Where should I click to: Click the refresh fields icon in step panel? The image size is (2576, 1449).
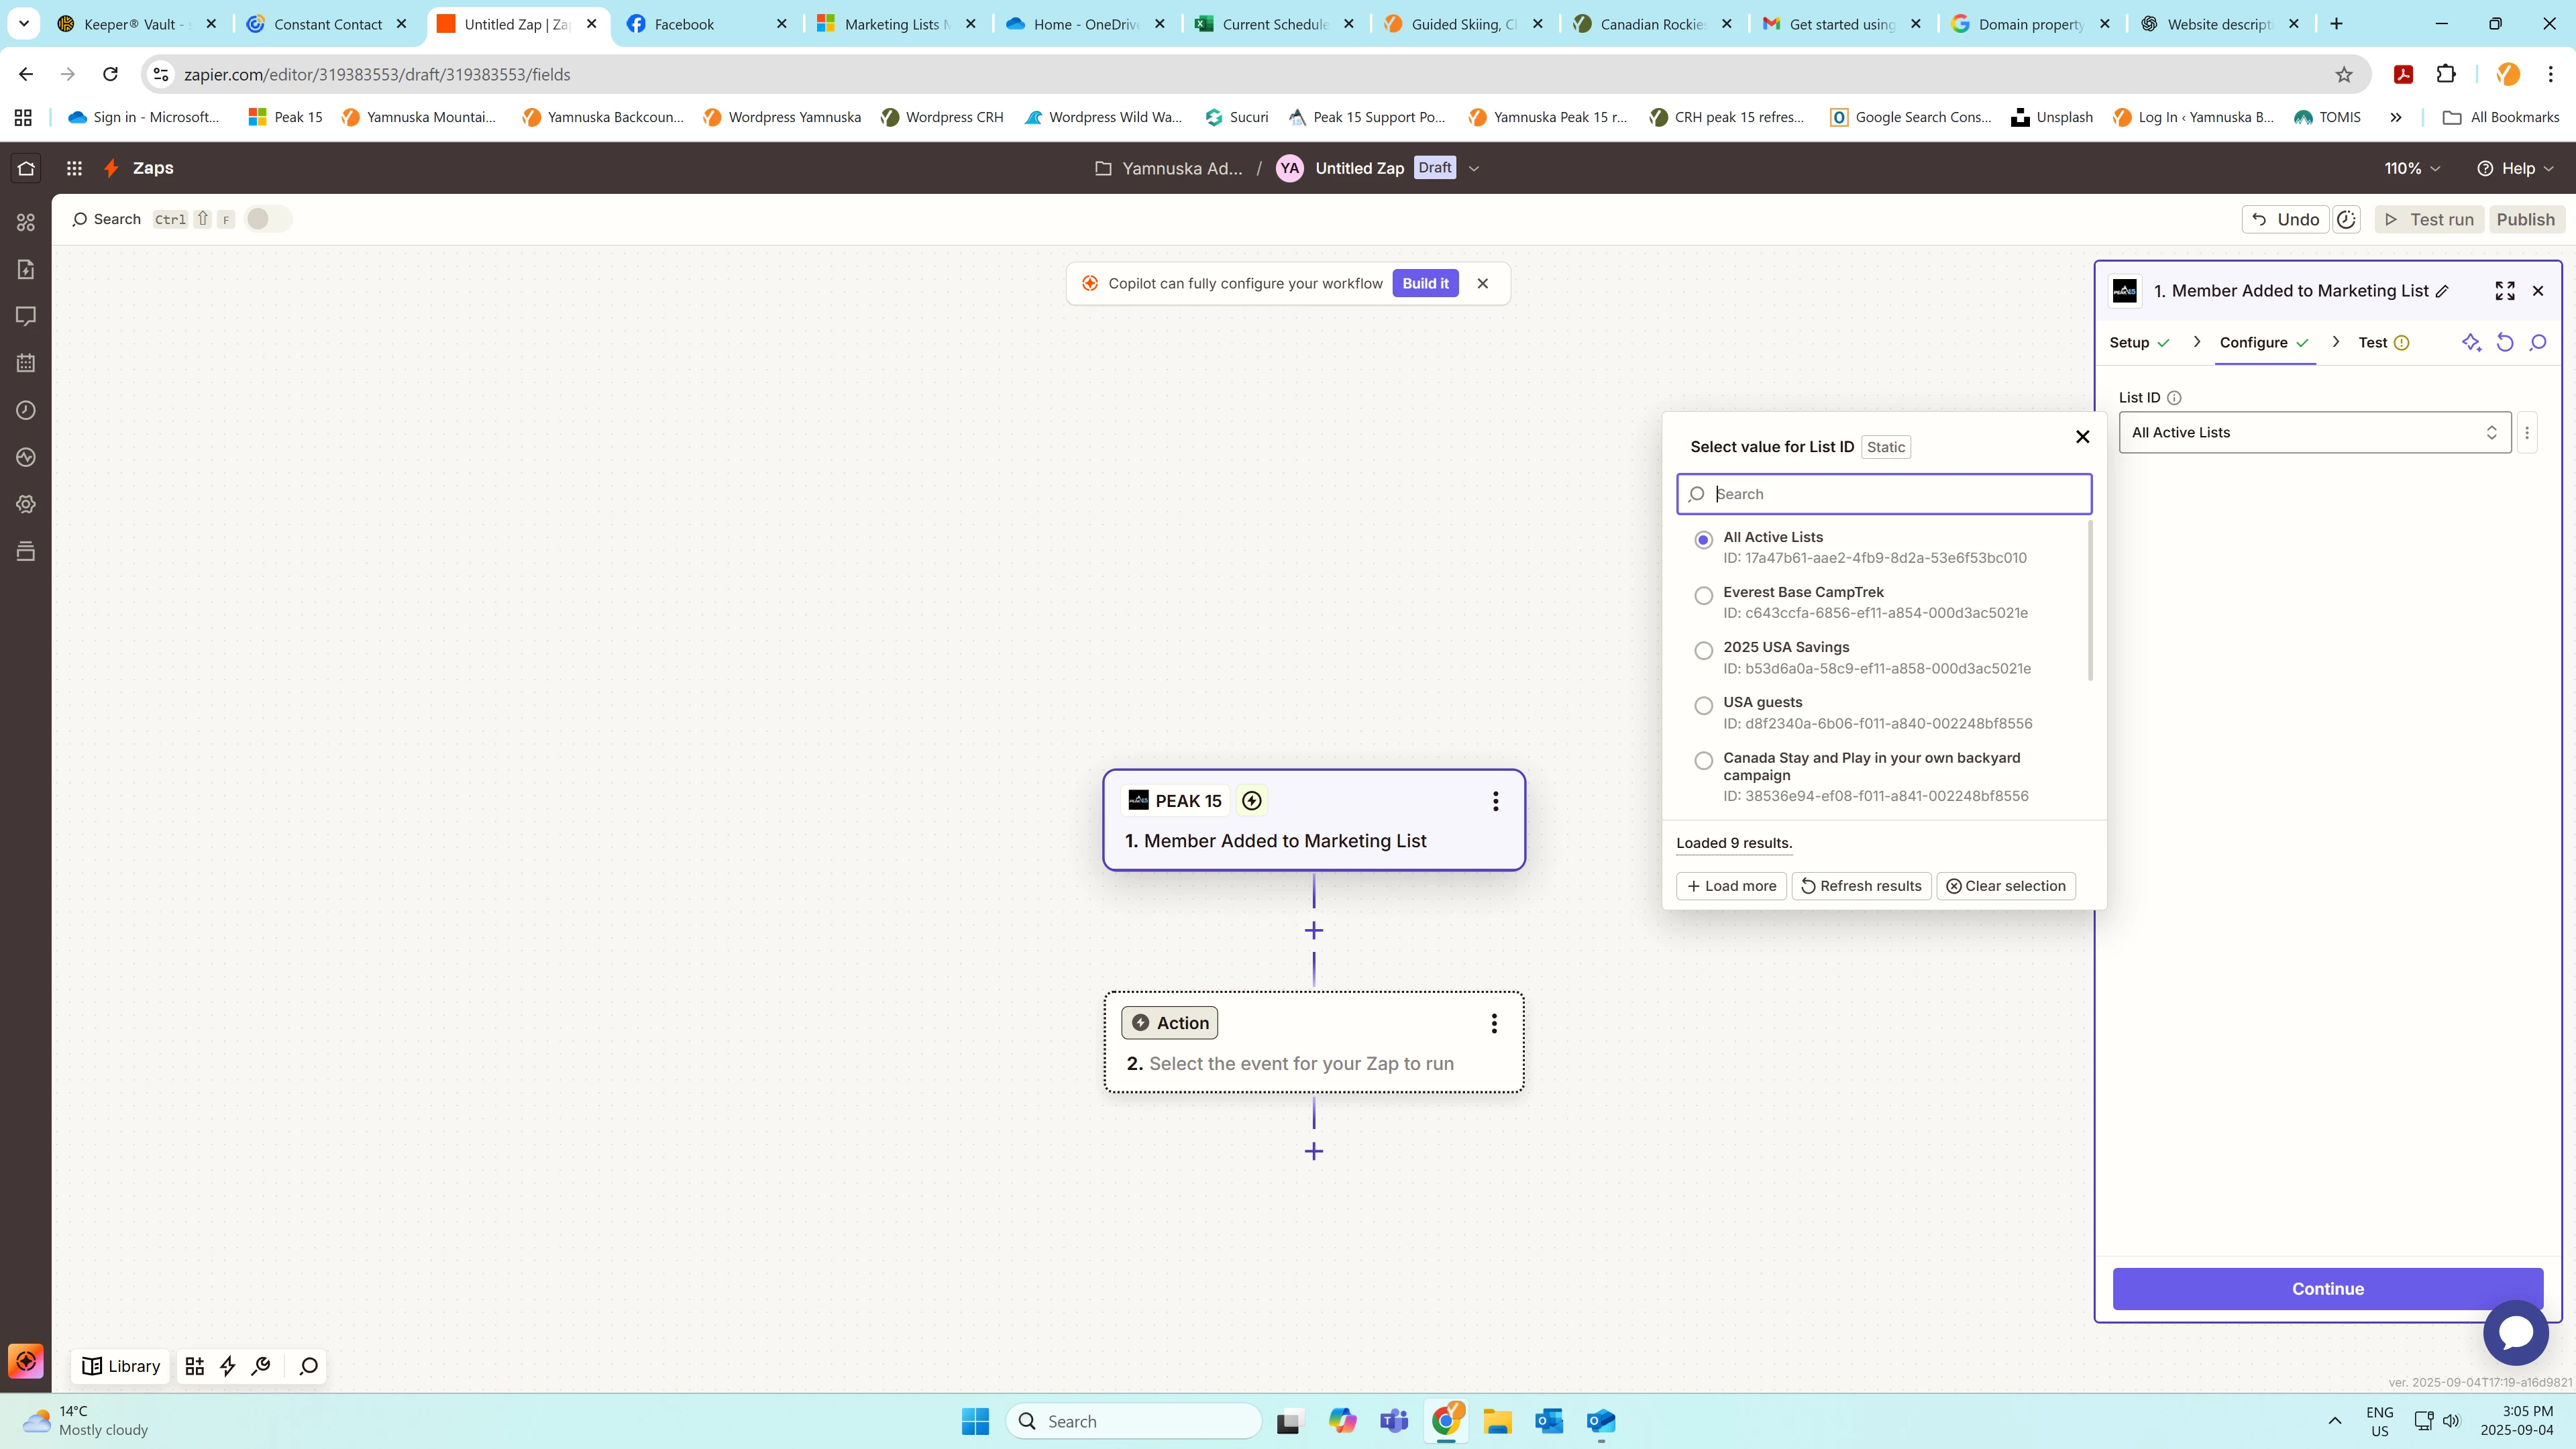click(x=2505, y=343)
